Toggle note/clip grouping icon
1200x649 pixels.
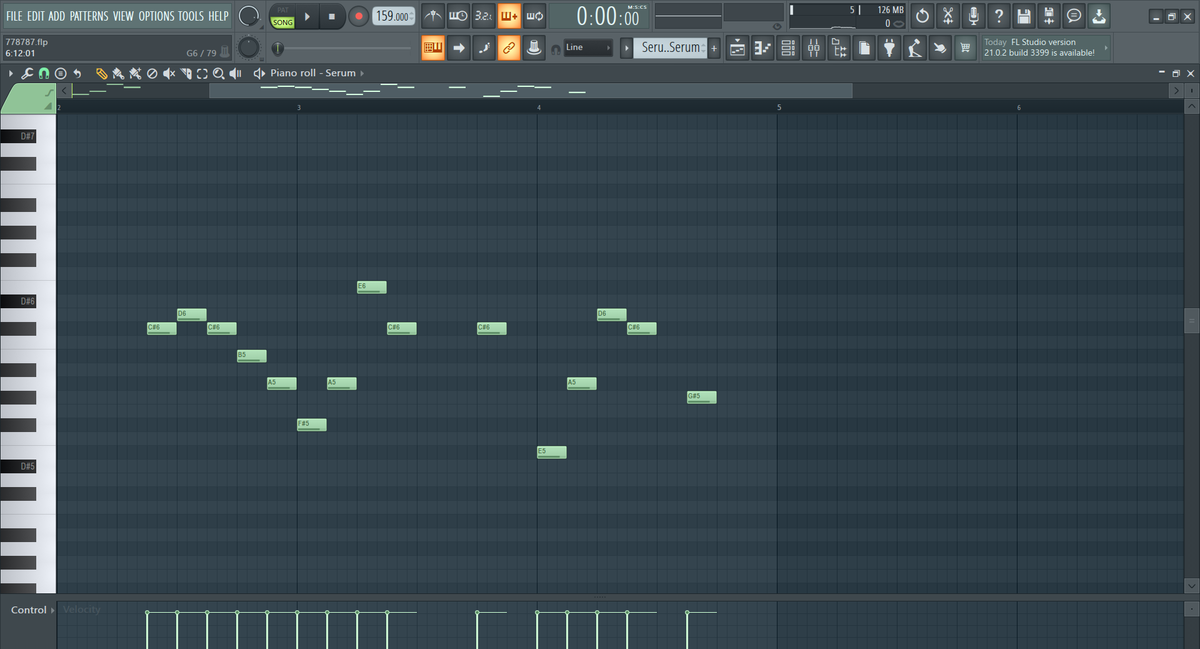tap(483, 47)
